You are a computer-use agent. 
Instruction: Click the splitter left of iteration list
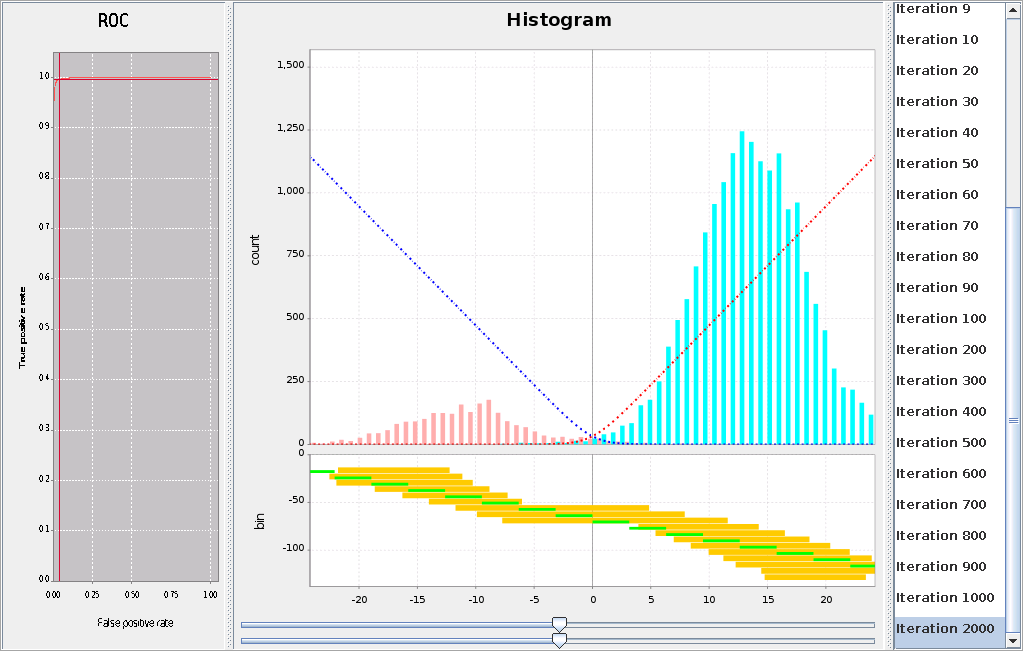887,326
